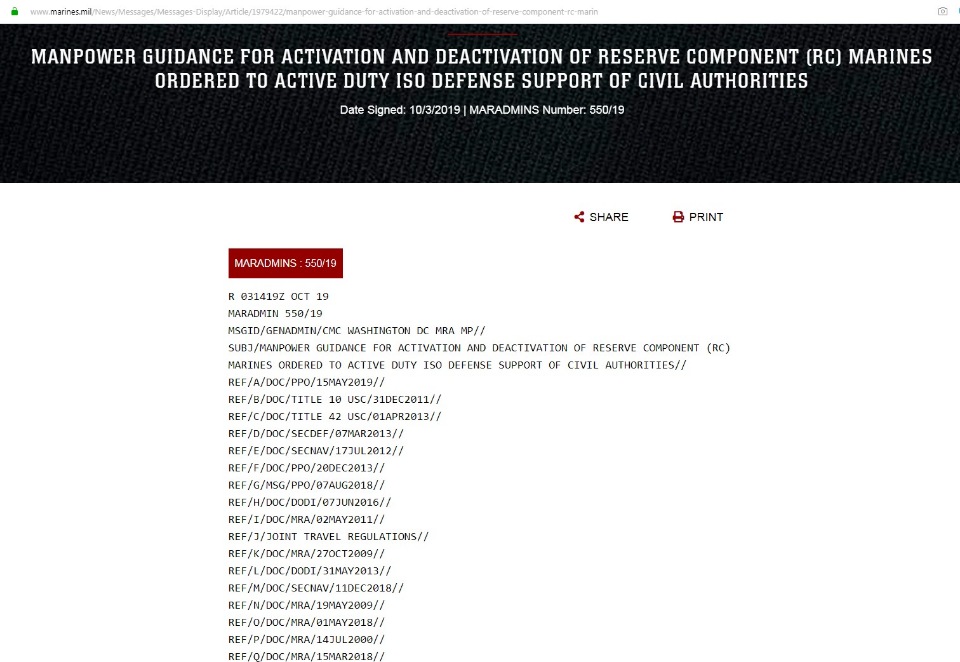
Task: Click REF/N/DOC/MRA/19MAY2009// line
Action: coord(307,605)
